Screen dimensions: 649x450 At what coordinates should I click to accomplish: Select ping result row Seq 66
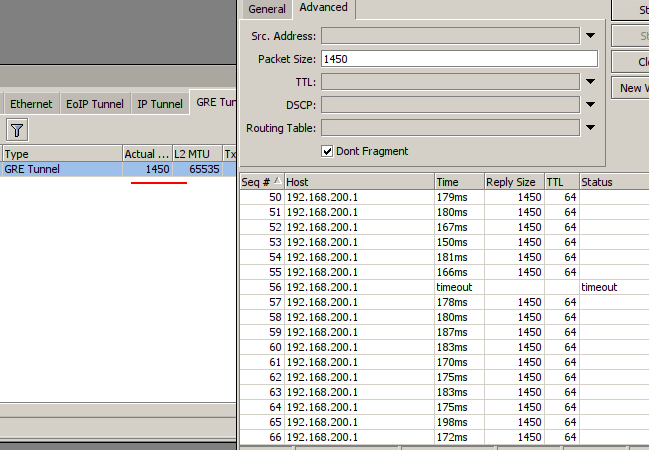(444, 437)
